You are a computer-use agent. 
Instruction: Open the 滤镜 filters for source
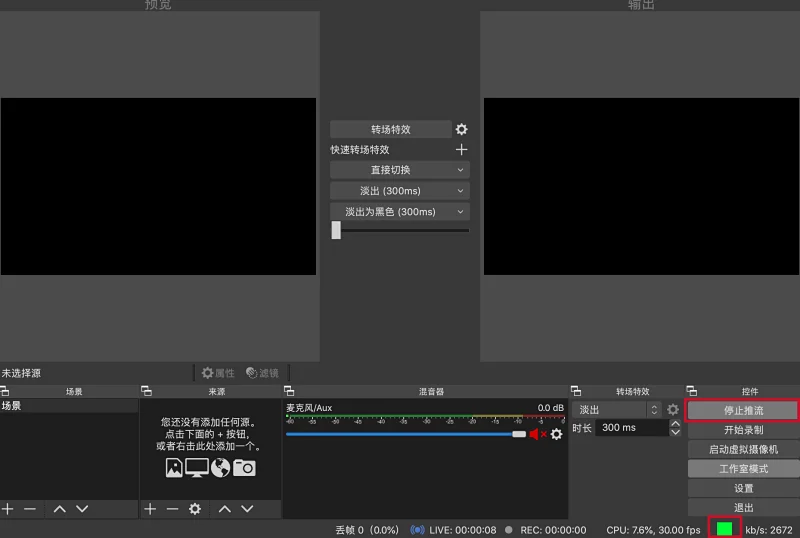(262, 373)
